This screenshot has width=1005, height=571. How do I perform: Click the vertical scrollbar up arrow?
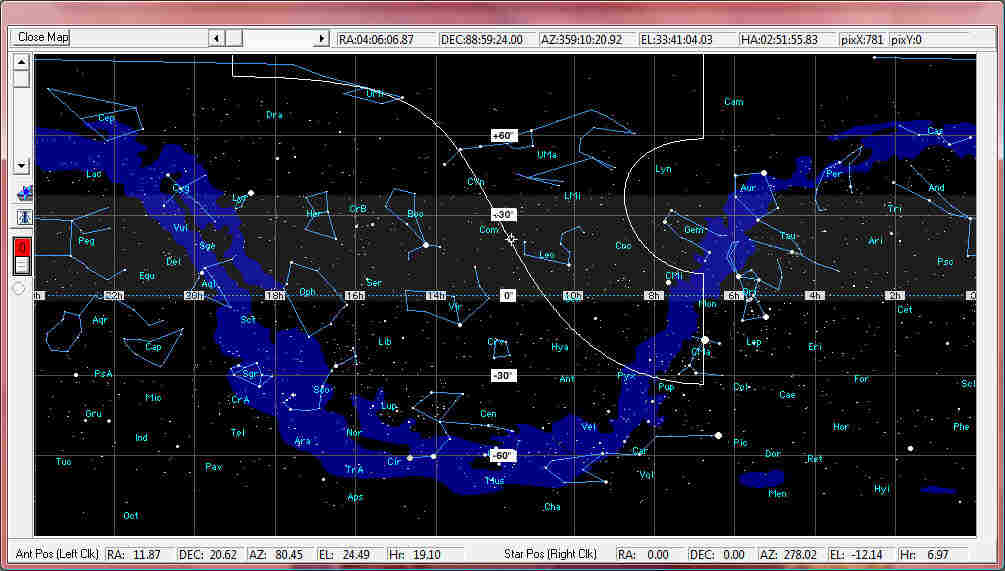pos(21,60)
